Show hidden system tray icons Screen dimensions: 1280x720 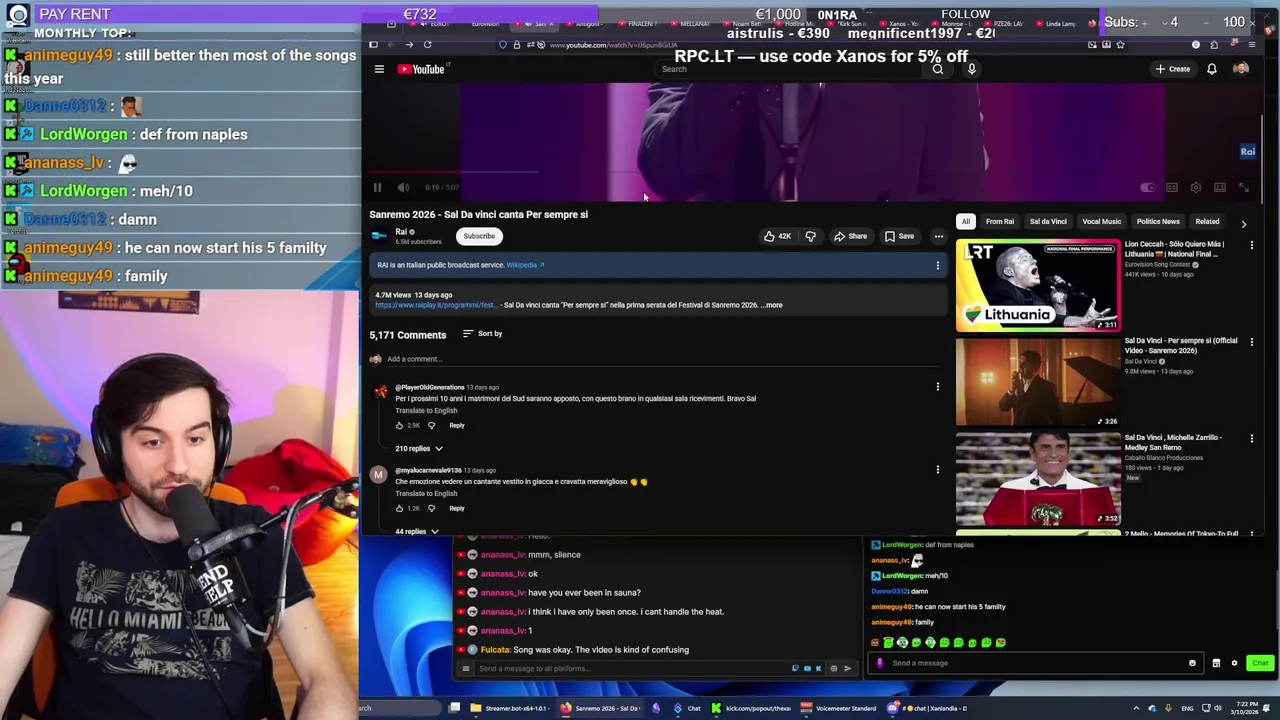[1138, 708]
